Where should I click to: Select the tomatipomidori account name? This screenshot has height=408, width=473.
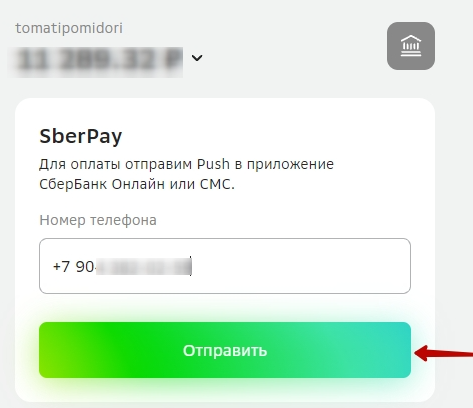69,28
